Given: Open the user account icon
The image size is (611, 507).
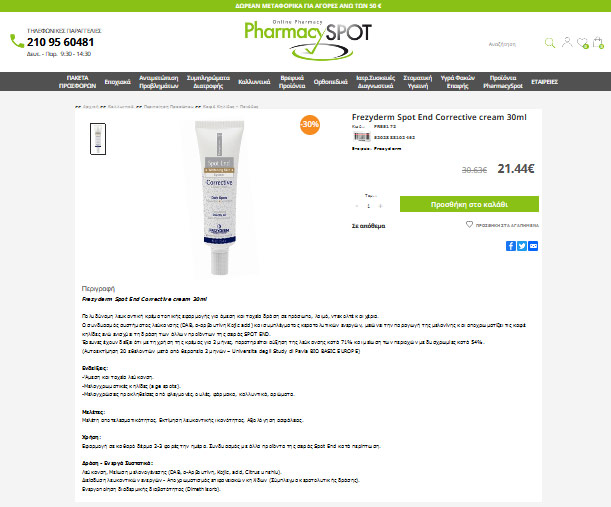Looking at the screenshot, I should coord(567,42).
